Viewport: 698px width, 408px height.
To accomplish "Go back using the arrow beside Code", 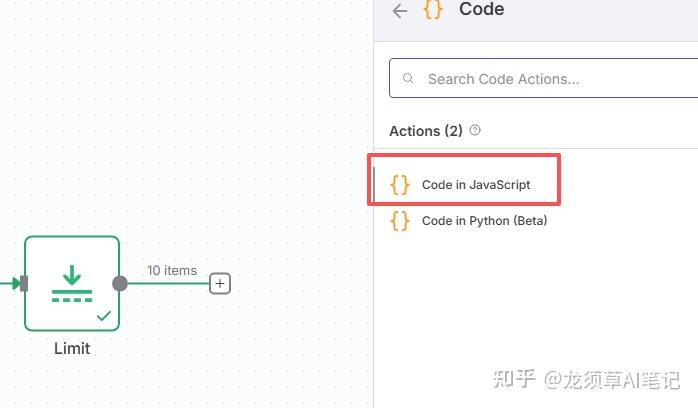I will click(x=400, y=11).
